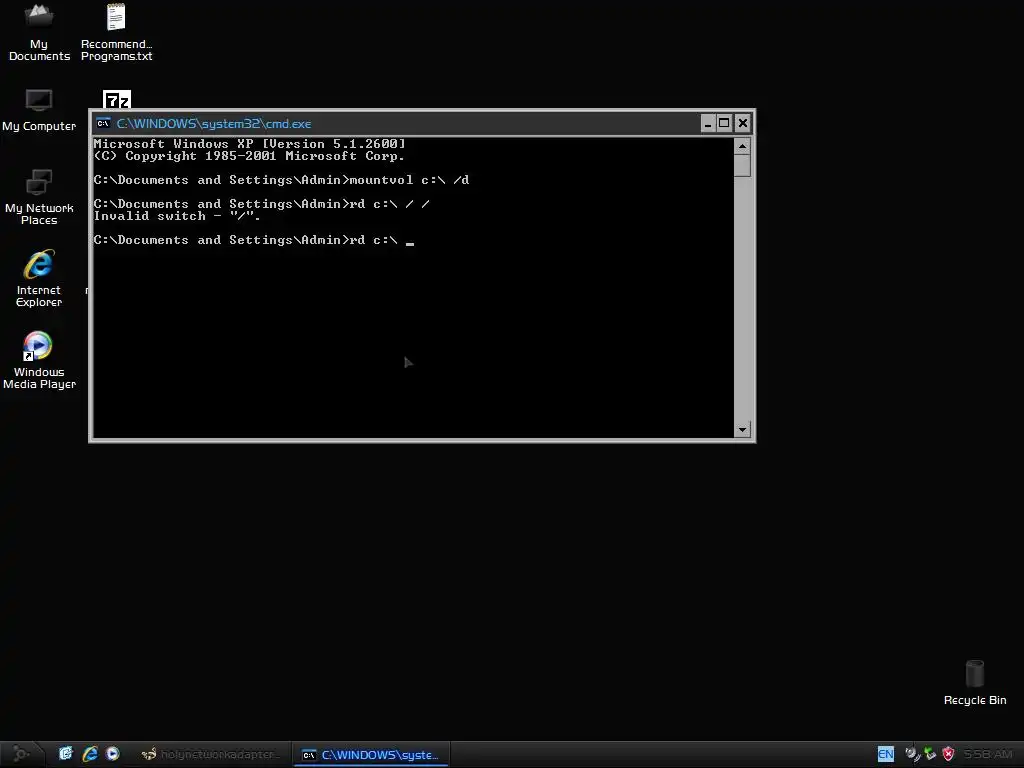Screen dimensions: 1024x768
Task: Click the 'mountvol c:\ /d' command line
Action: pyautogui.click(x=281, y=180)
